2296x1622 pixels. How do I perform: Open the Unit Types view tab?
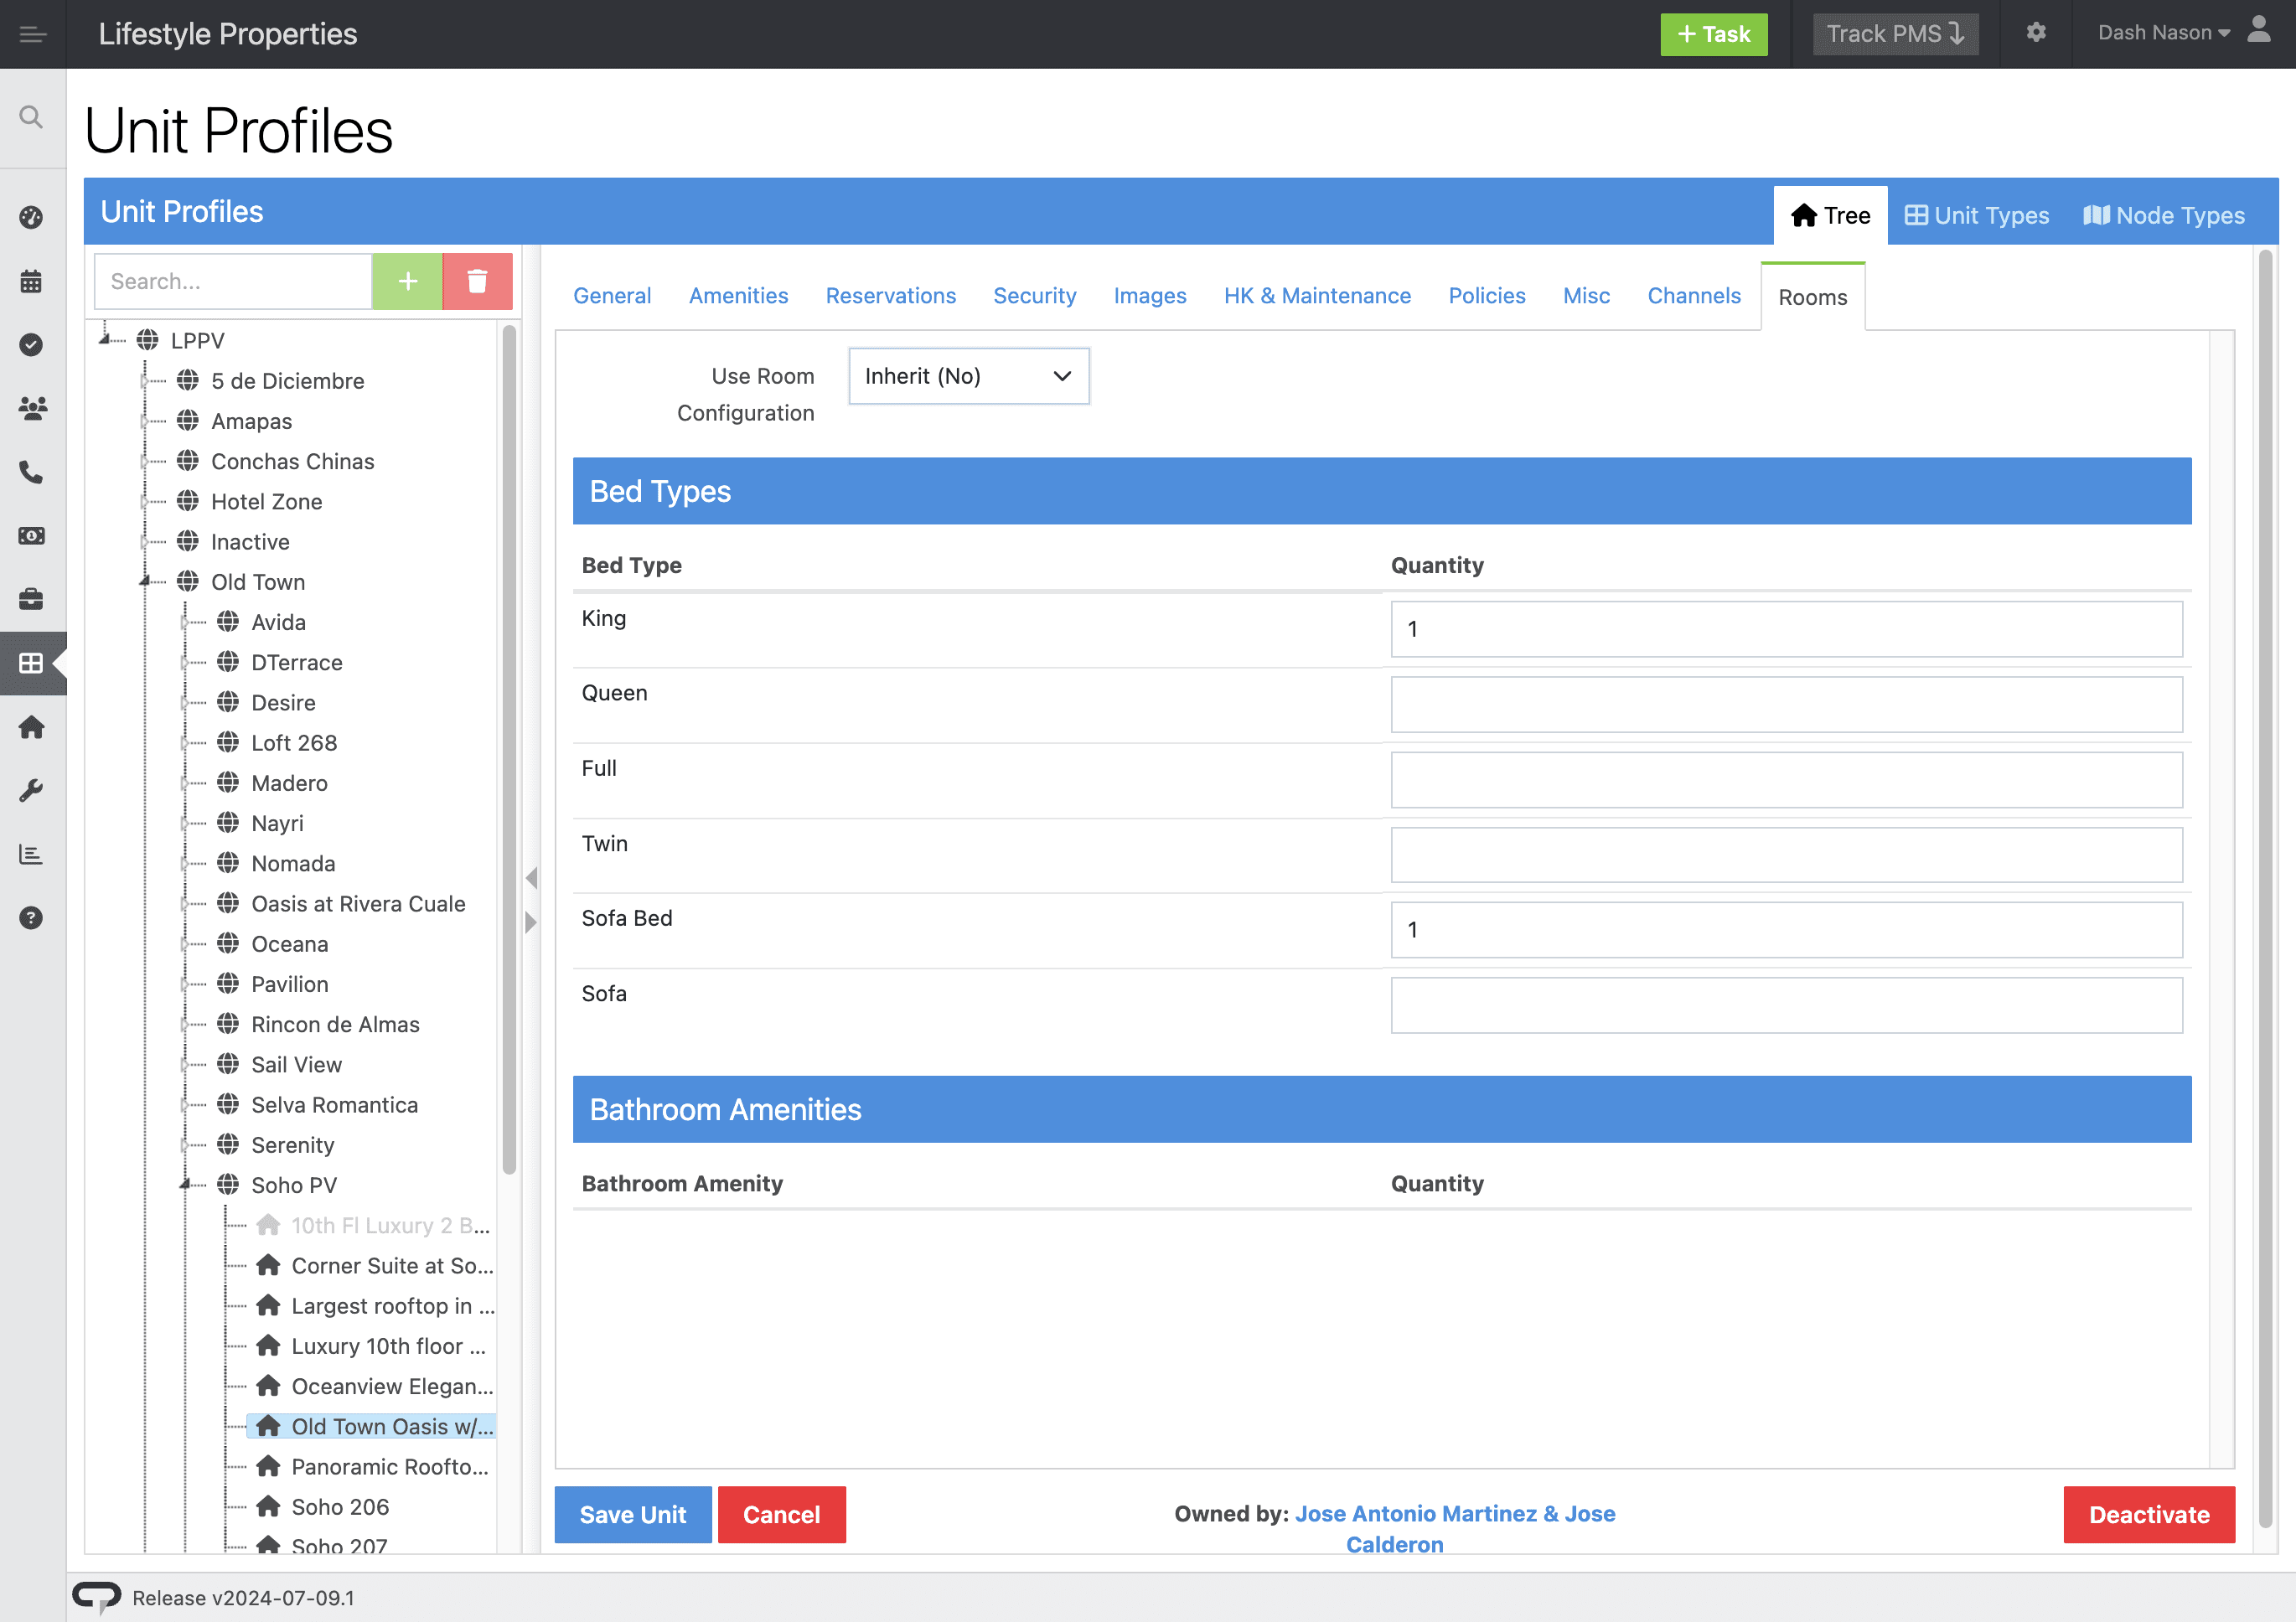tap(1977, 215)
